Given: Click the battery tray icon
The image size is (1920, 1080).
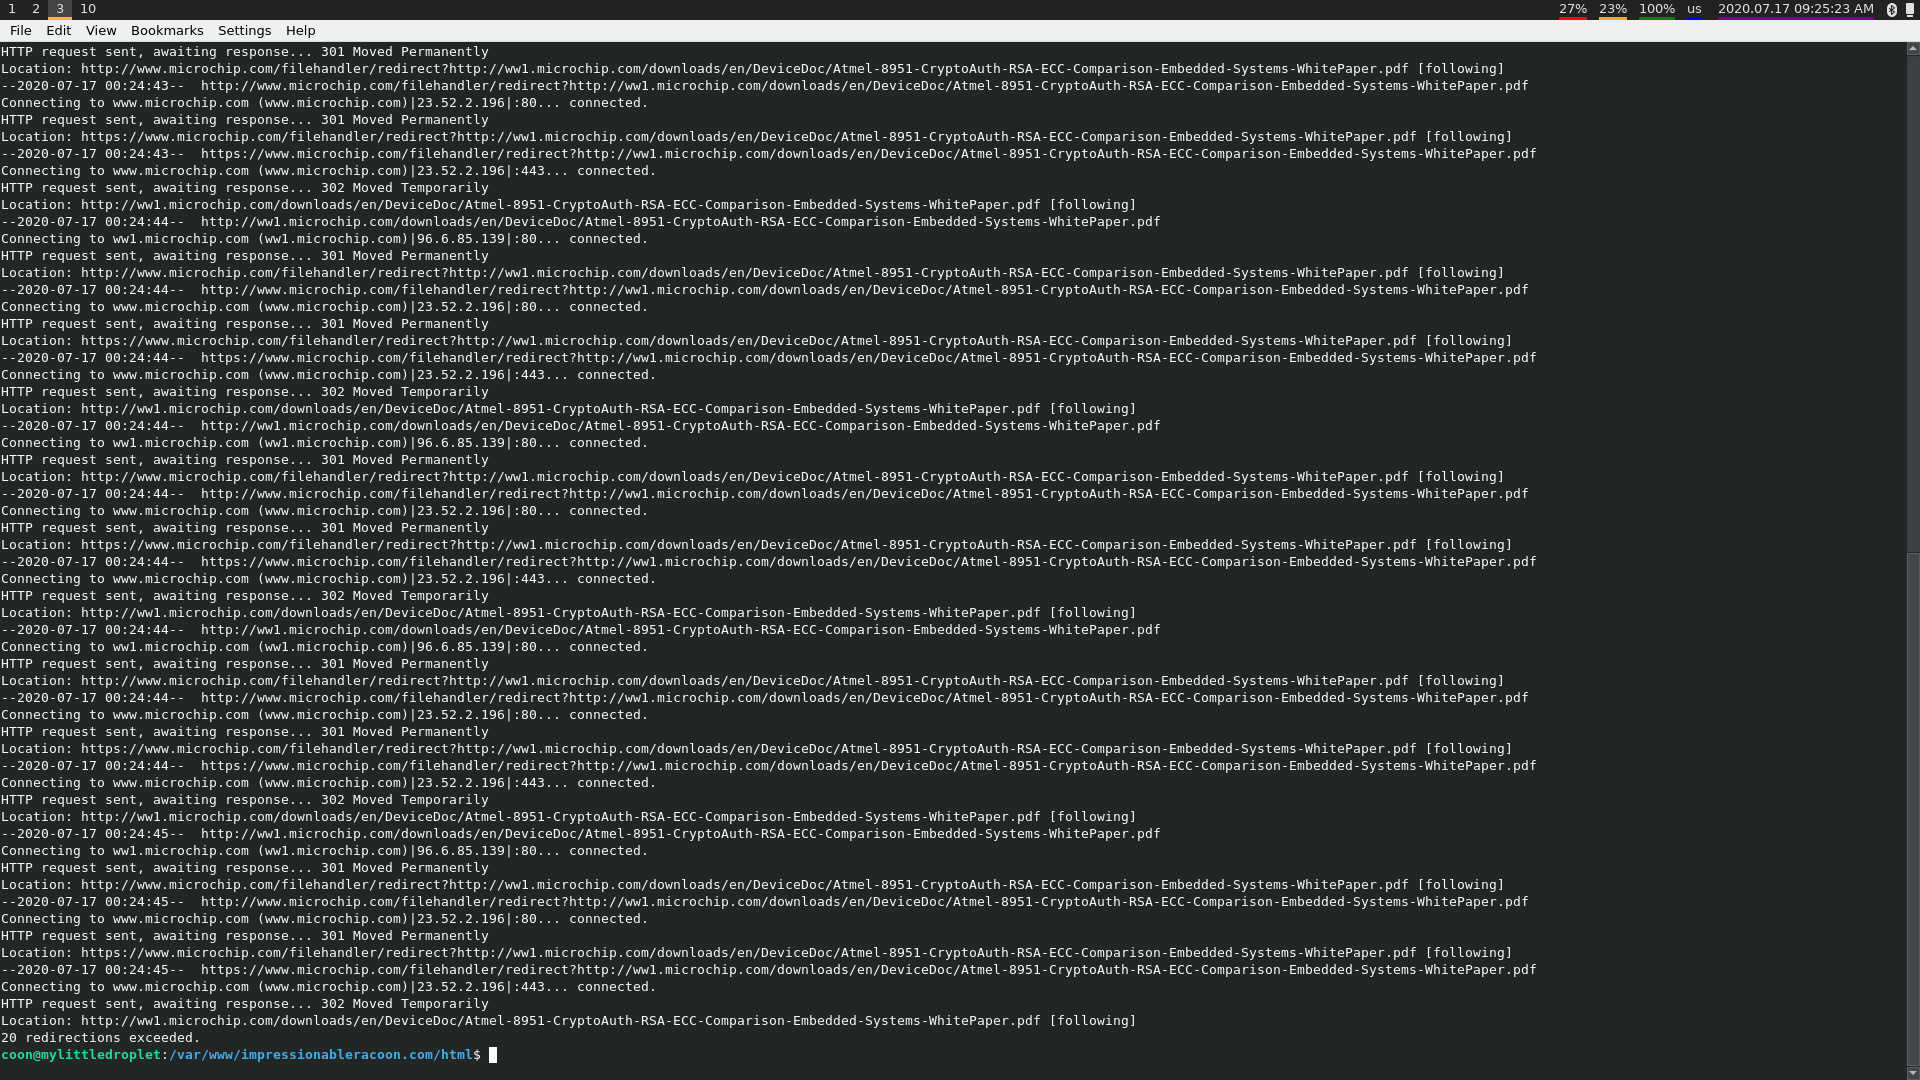Looking at the screenshot, I should (x=1910, y=10).
